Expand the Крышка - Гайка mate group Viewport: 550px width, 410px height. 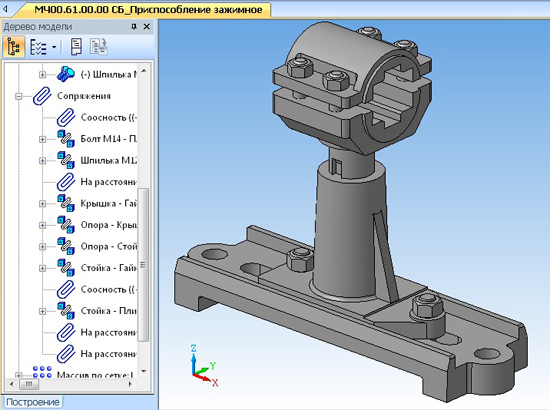pyautogui.click(x=42, y=204)
